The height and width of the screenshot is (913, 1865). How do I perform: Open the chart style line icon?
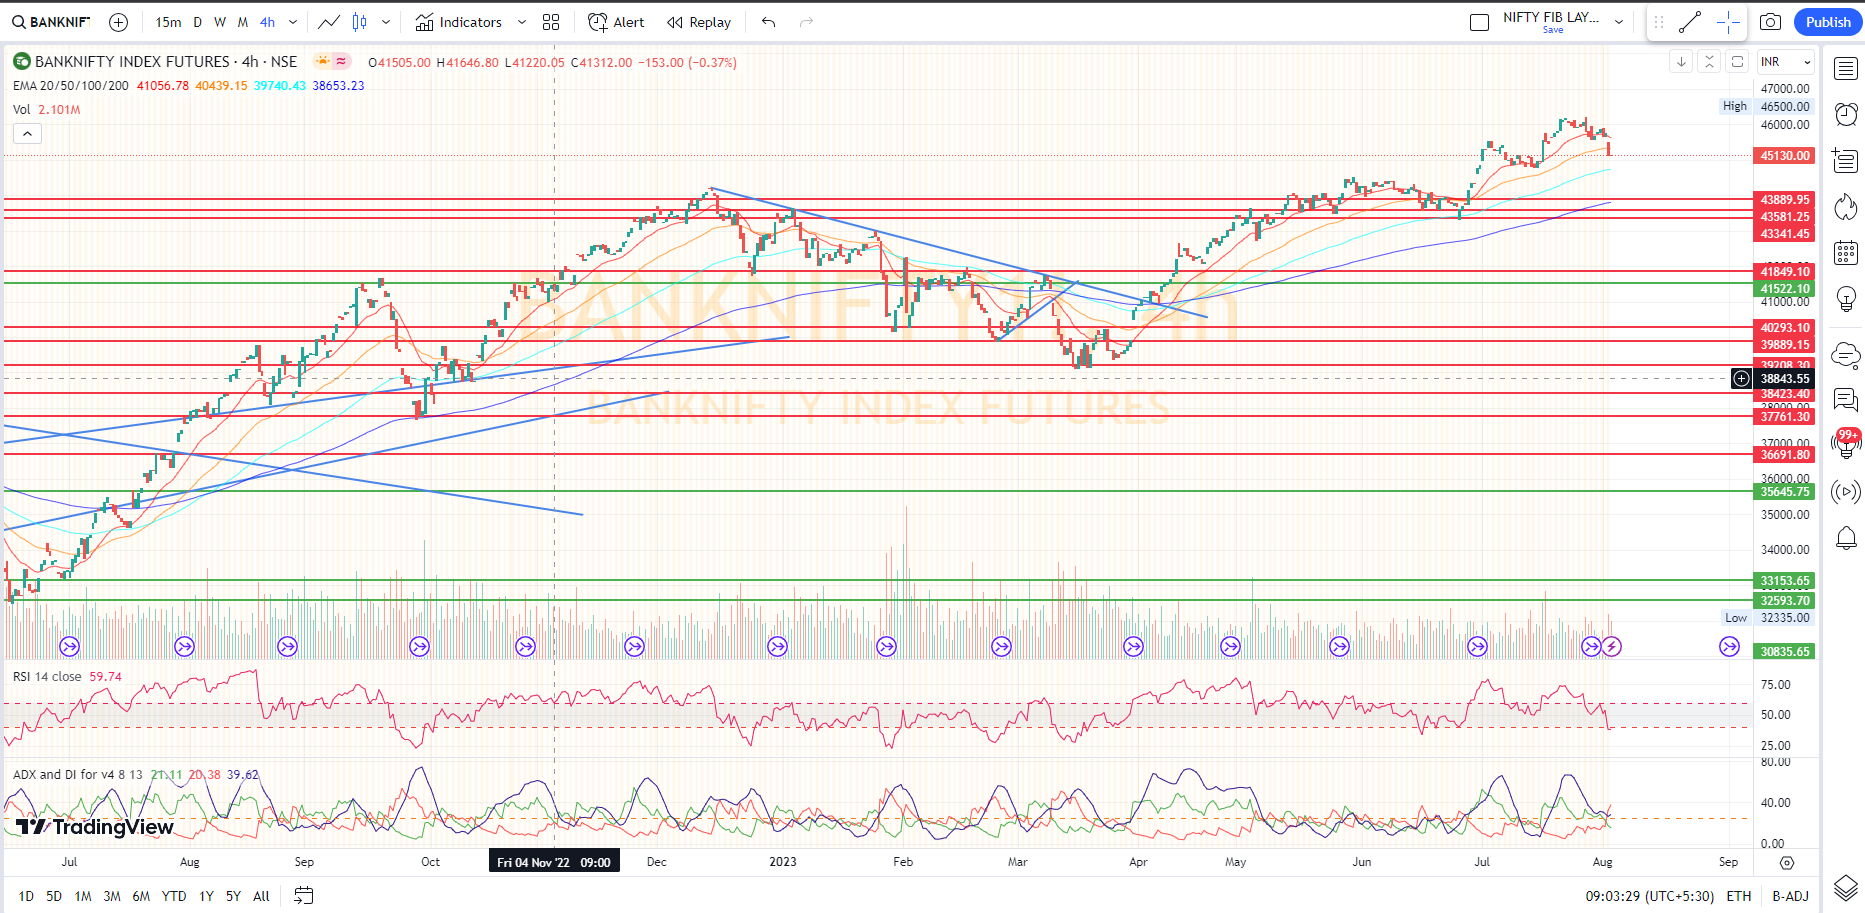point(328,22)
